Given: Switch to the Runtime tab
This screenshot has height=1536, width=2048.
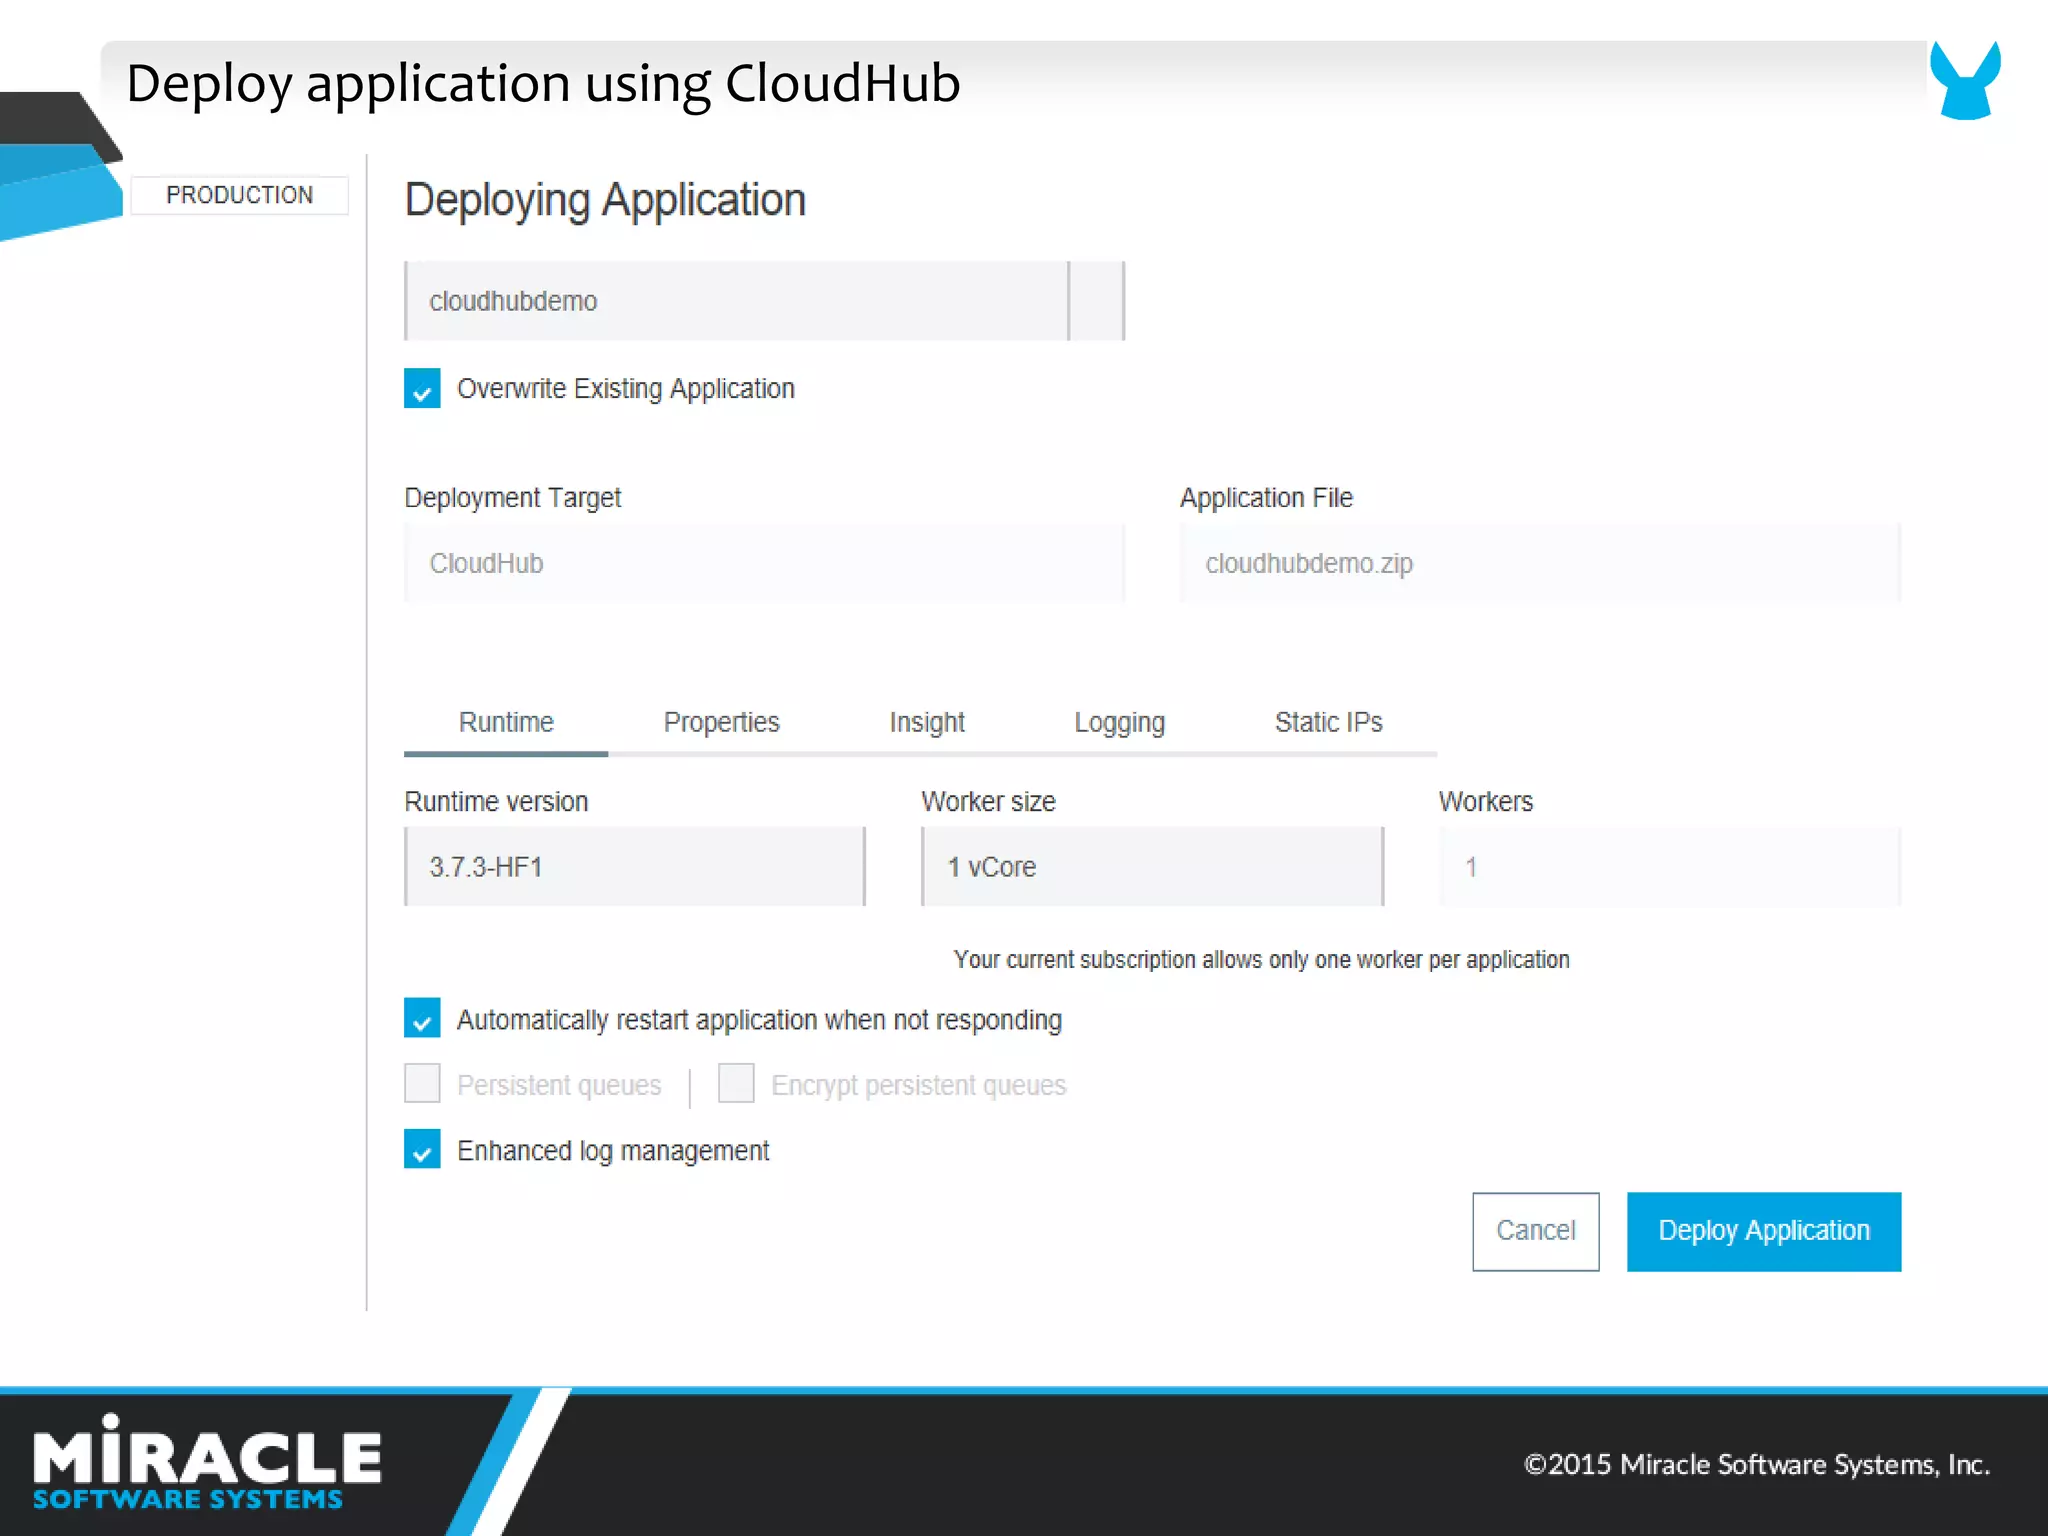Looking at the screenshot, I should [506, 722].
